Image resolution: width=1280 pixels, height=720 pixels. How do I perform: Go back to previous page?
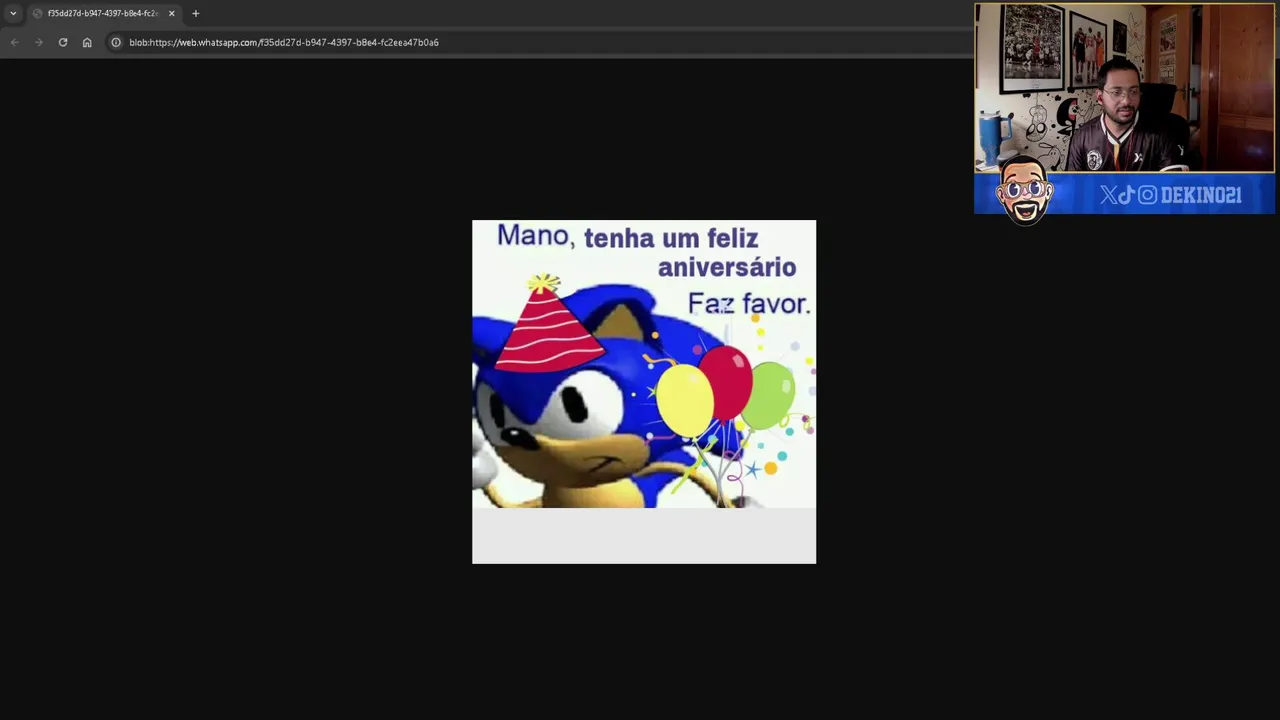14,42
